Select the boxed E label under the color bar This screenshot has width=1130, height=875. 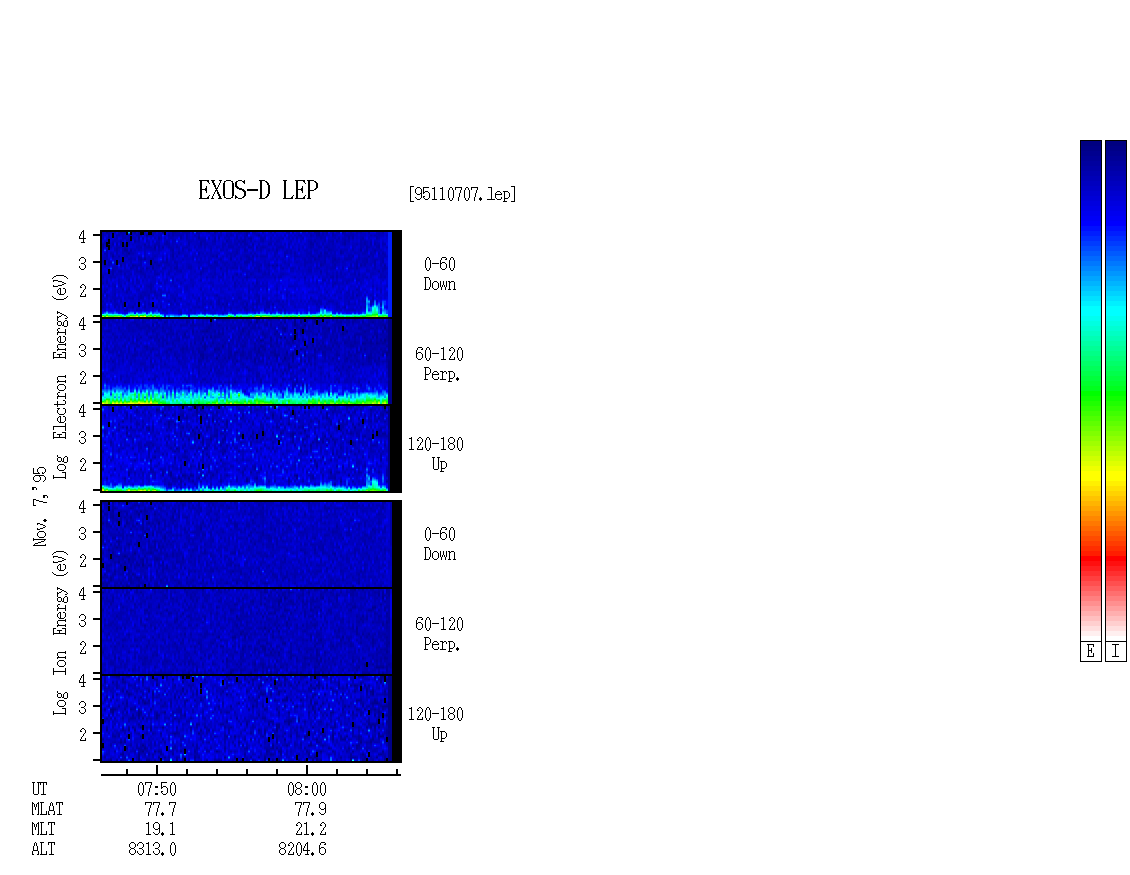(1090, 652)
